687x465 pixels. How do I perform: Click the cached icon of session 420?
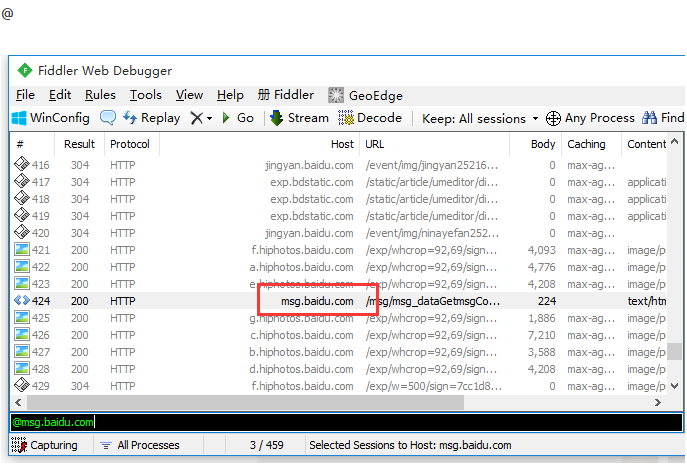pos(21,232)
